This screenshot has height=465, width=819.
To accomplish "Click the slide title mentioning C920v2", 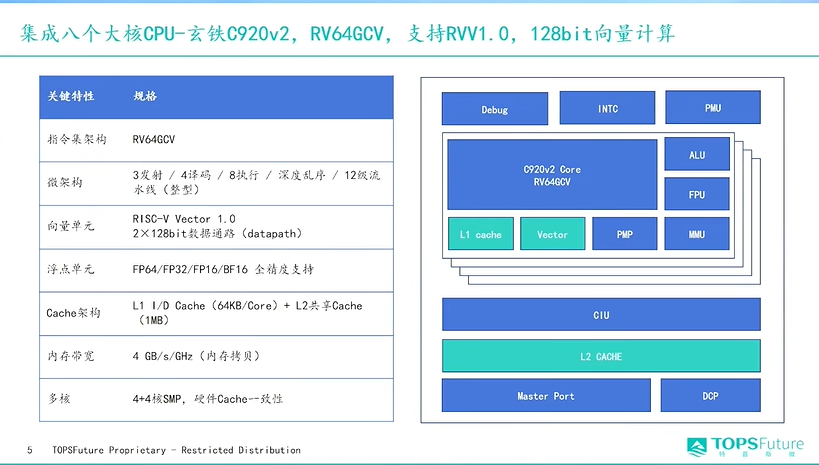I will coord(347,33).
